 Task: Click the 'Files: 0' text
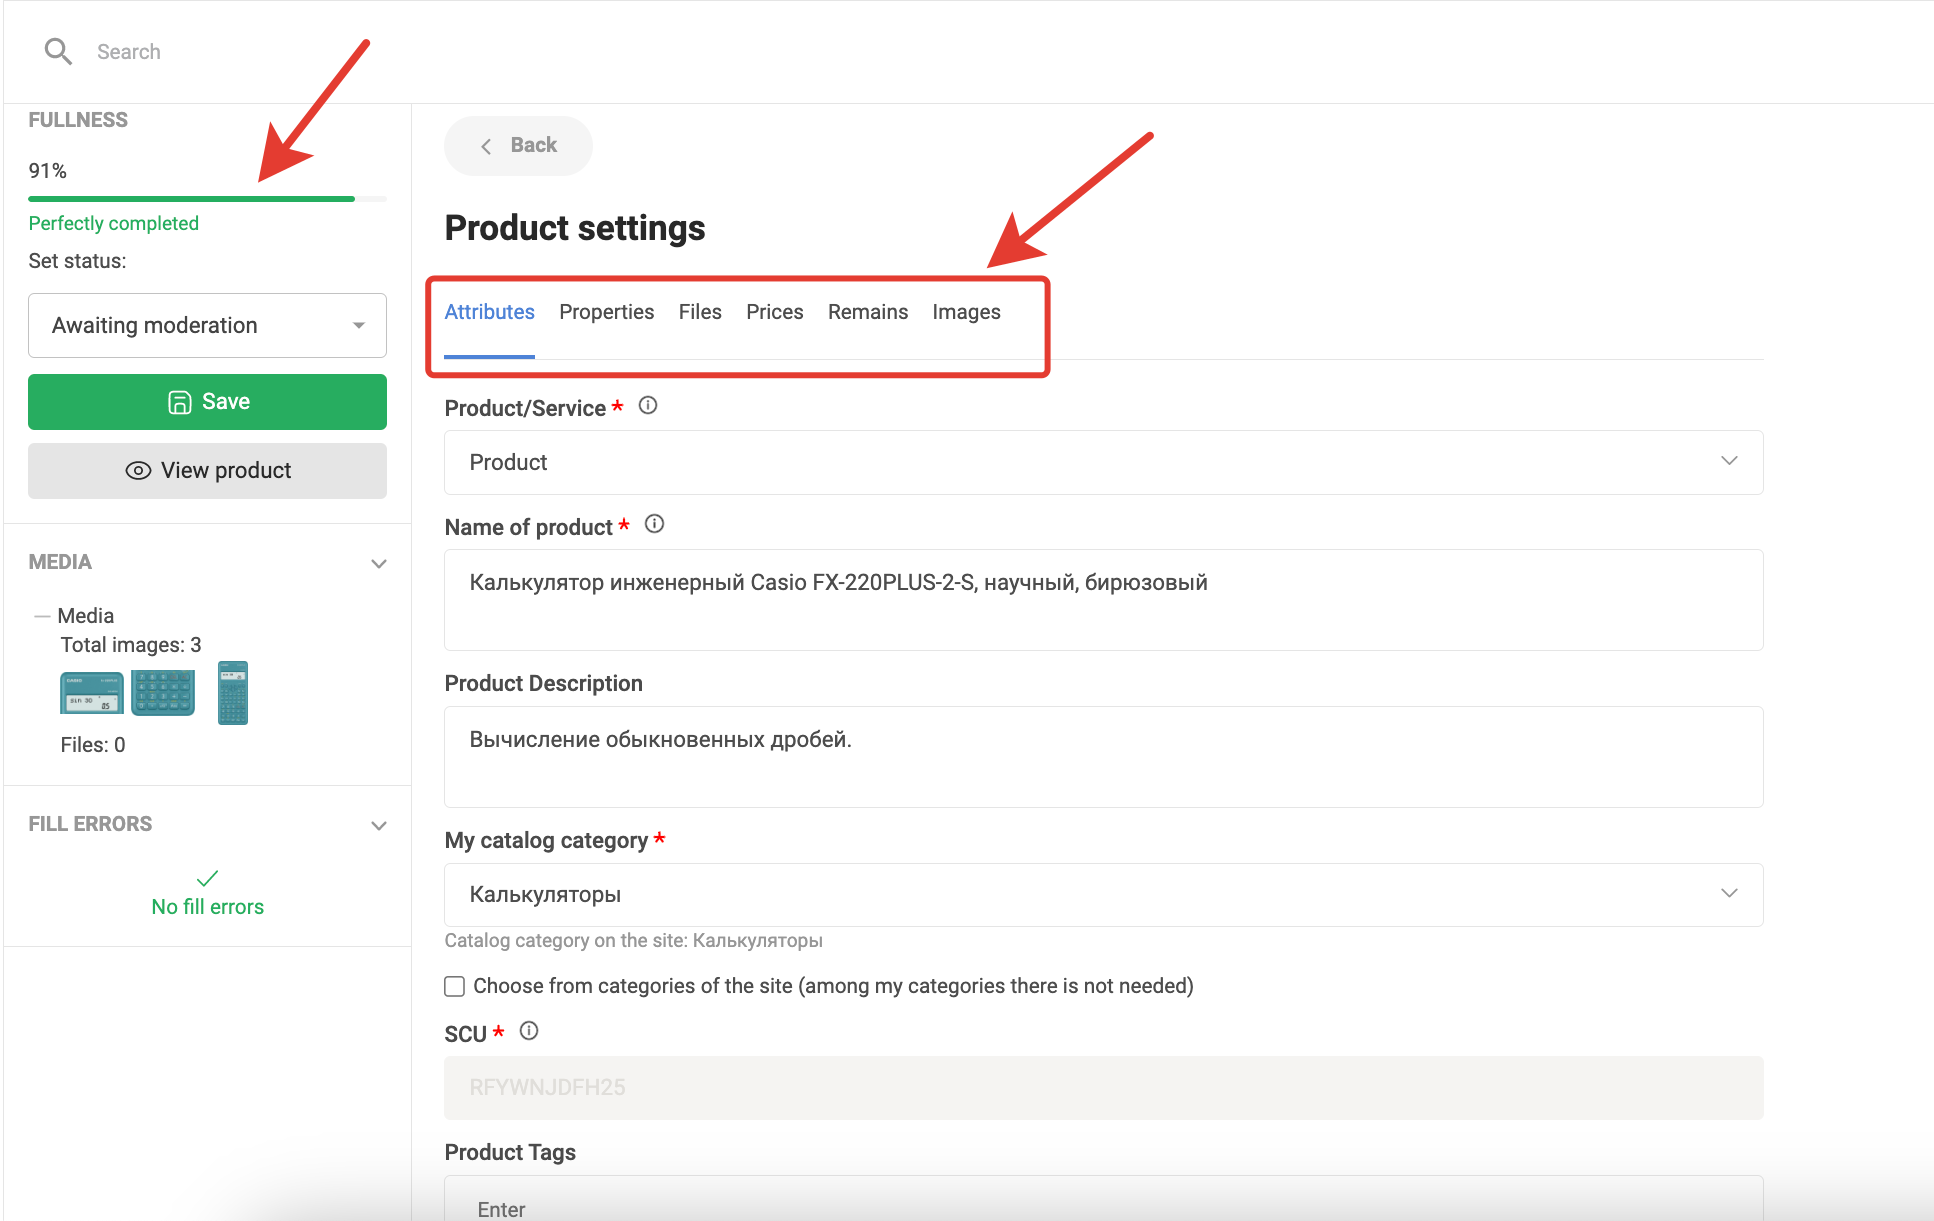pos(92,745)
